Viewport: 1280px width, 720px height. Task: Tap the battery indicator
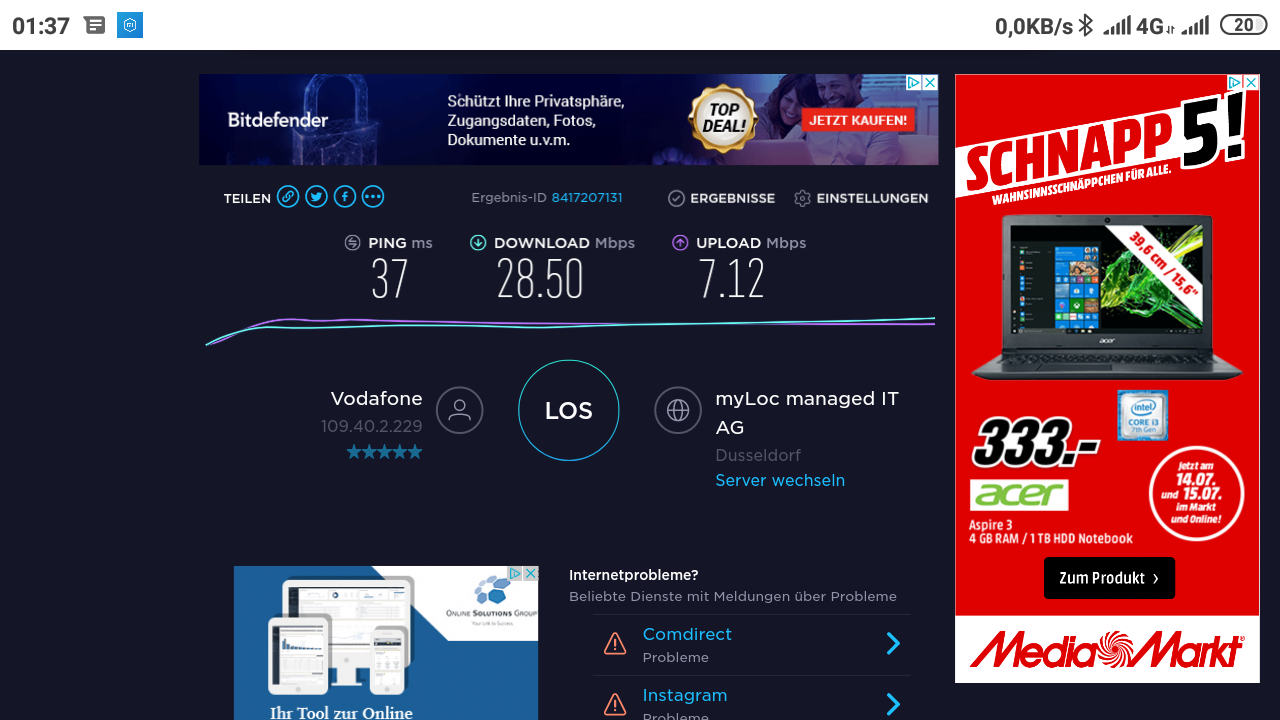tap(1244, 25)
